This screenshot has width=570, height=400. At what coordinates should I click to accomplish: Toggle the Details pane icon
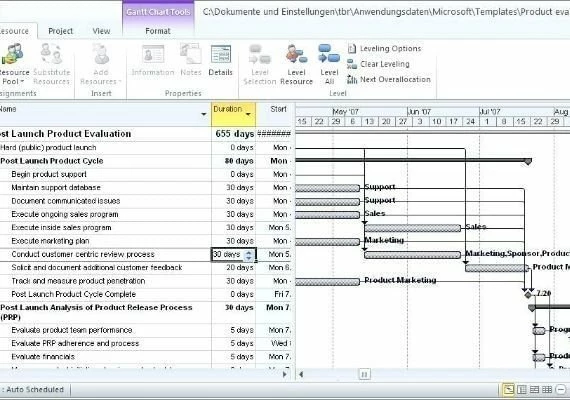coord(220,60)
